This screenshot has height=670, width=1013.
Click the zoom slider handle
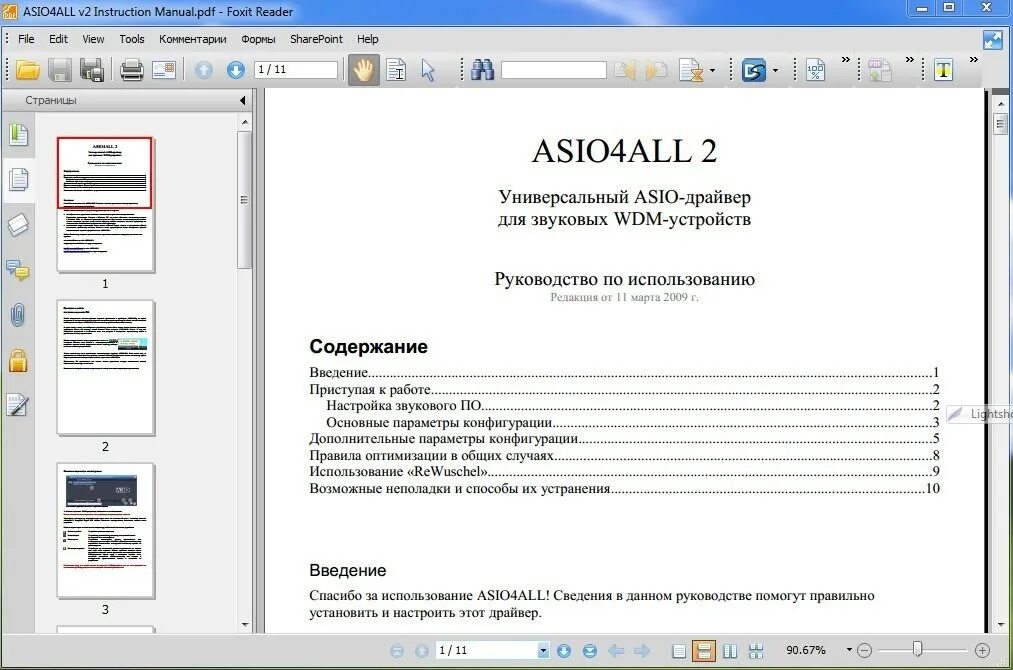click(x=917, y=649)
